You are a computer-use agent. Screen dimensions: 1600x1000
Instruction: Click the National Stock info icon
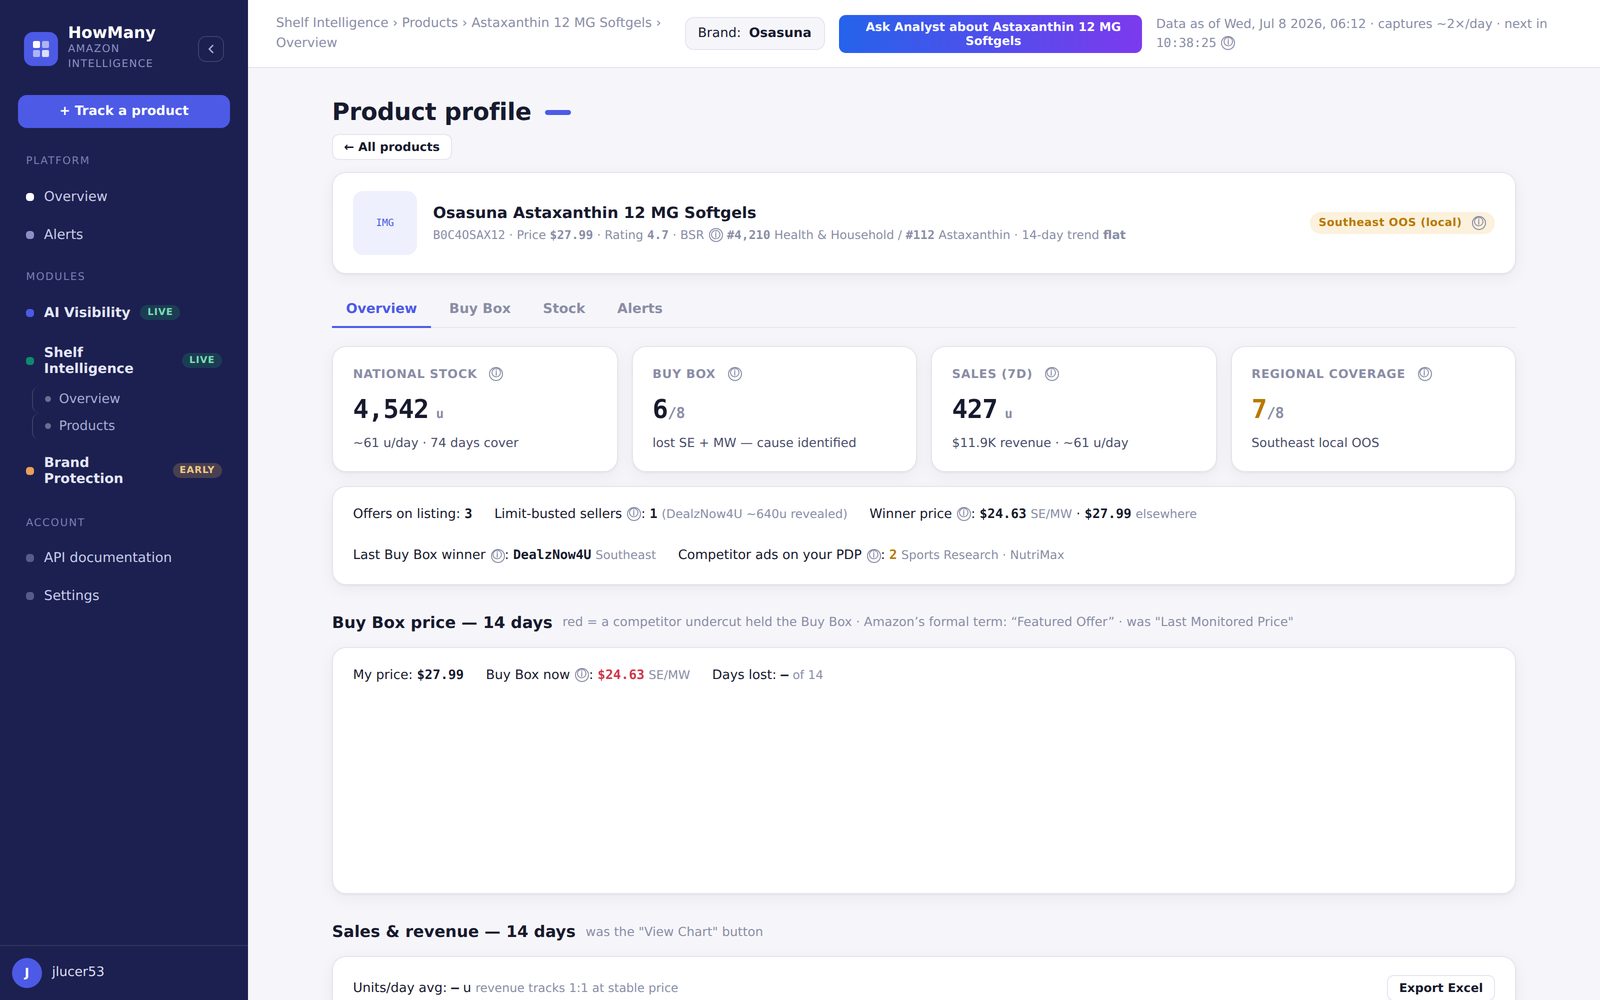[x=496, y=374]
